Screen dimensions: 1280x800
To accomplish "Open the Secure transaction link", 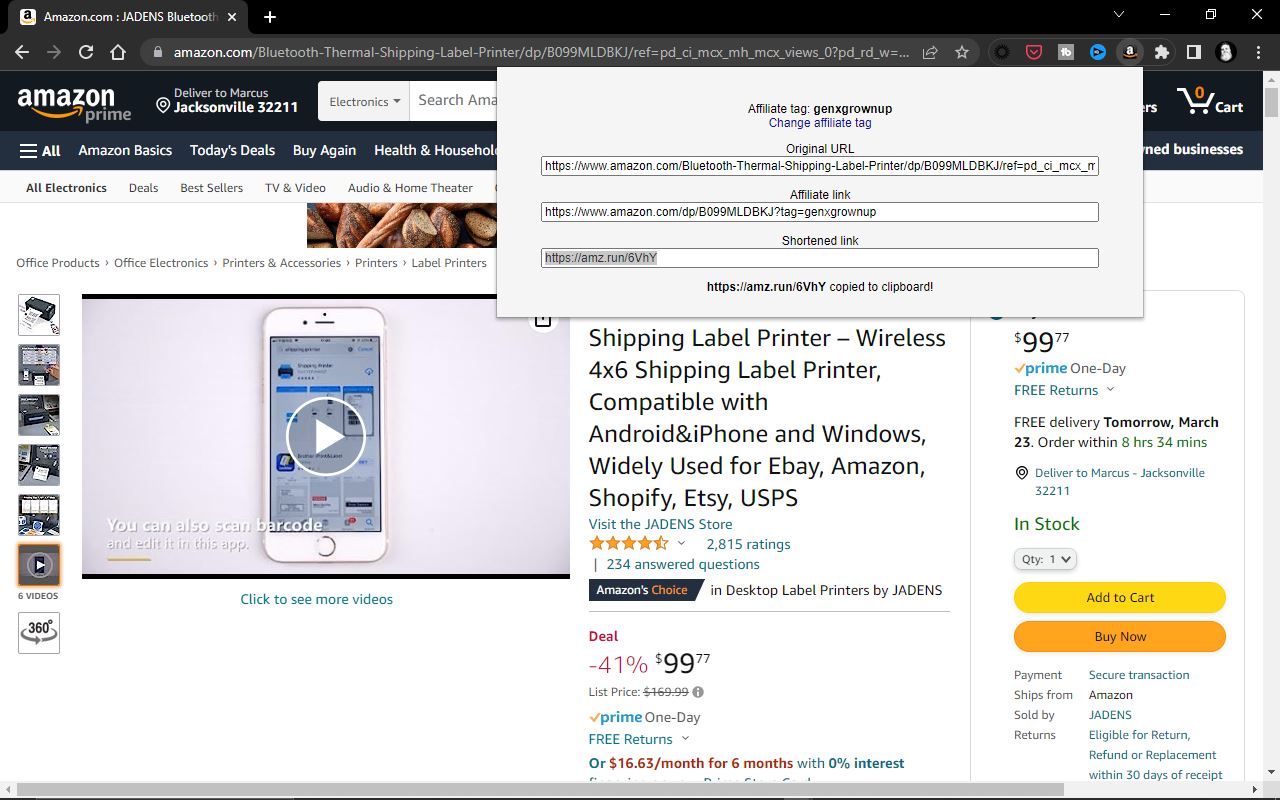I will pos(1139,675).
